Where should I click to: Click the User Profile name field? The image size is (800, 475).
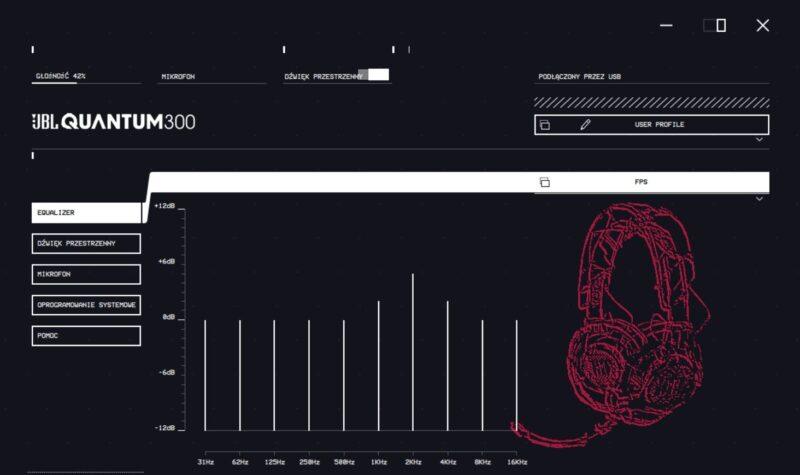point(660,125)
